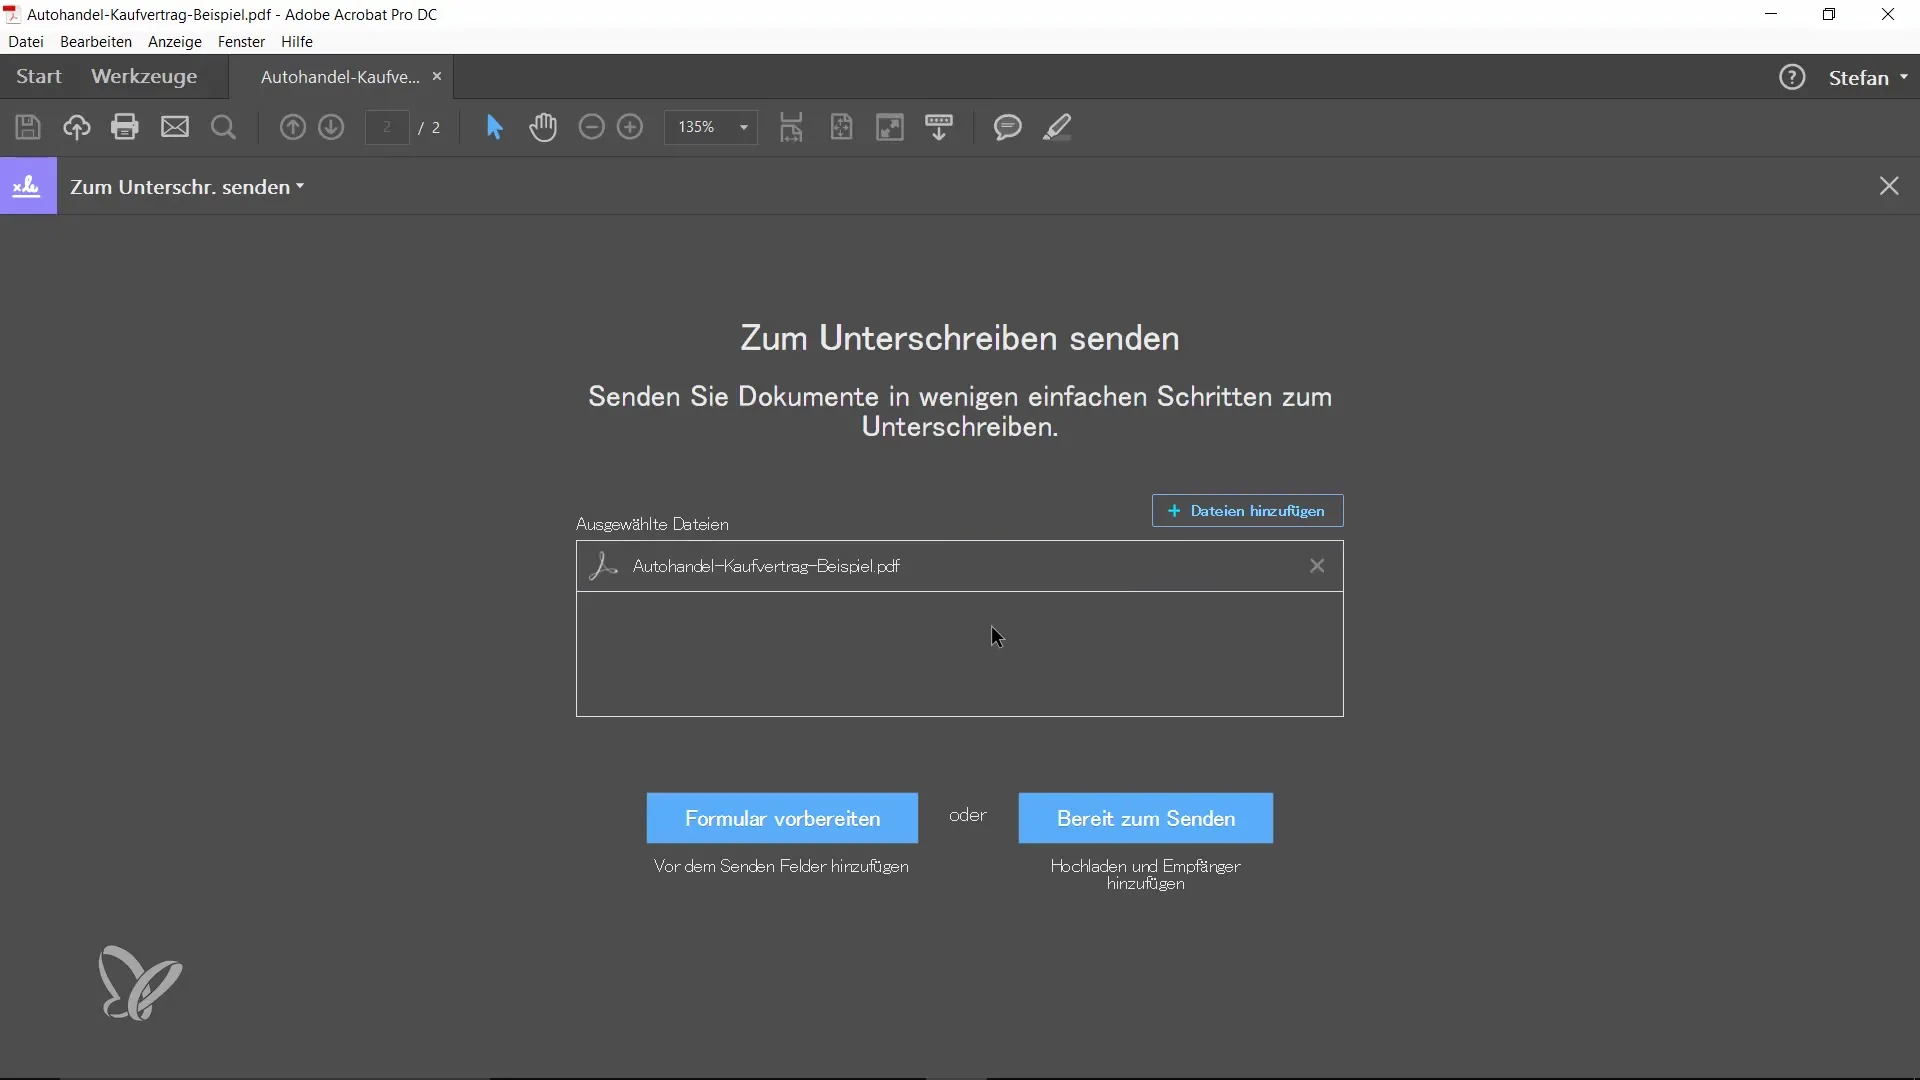Select the hand pan tool
The height and width of the screenshot is (1080, 1920).
pos(543,127)
